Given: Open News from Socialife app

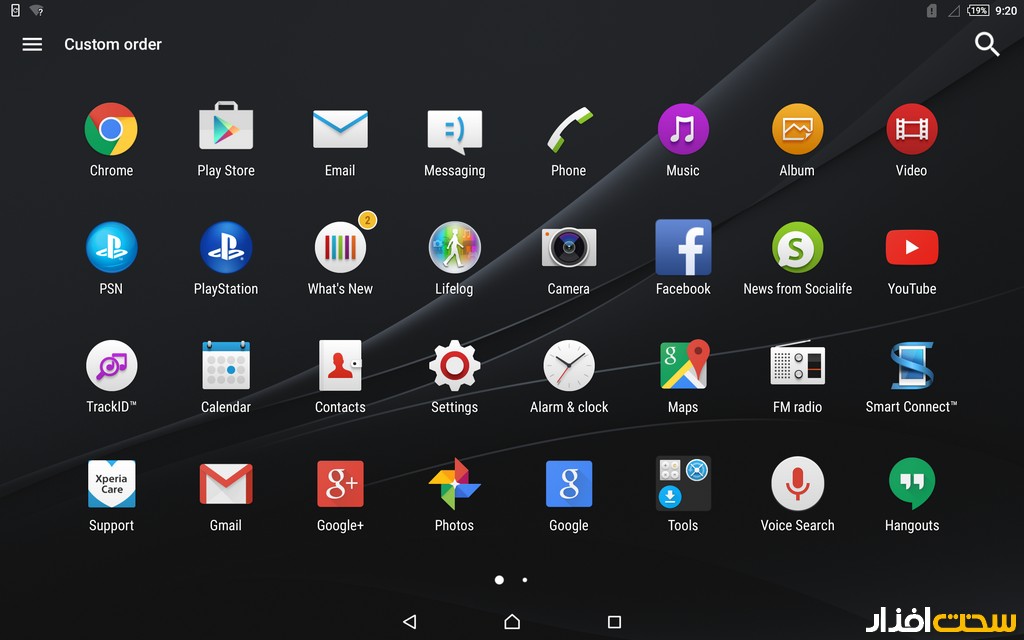Looking at the screenshot, I should (x=797, y=248).
